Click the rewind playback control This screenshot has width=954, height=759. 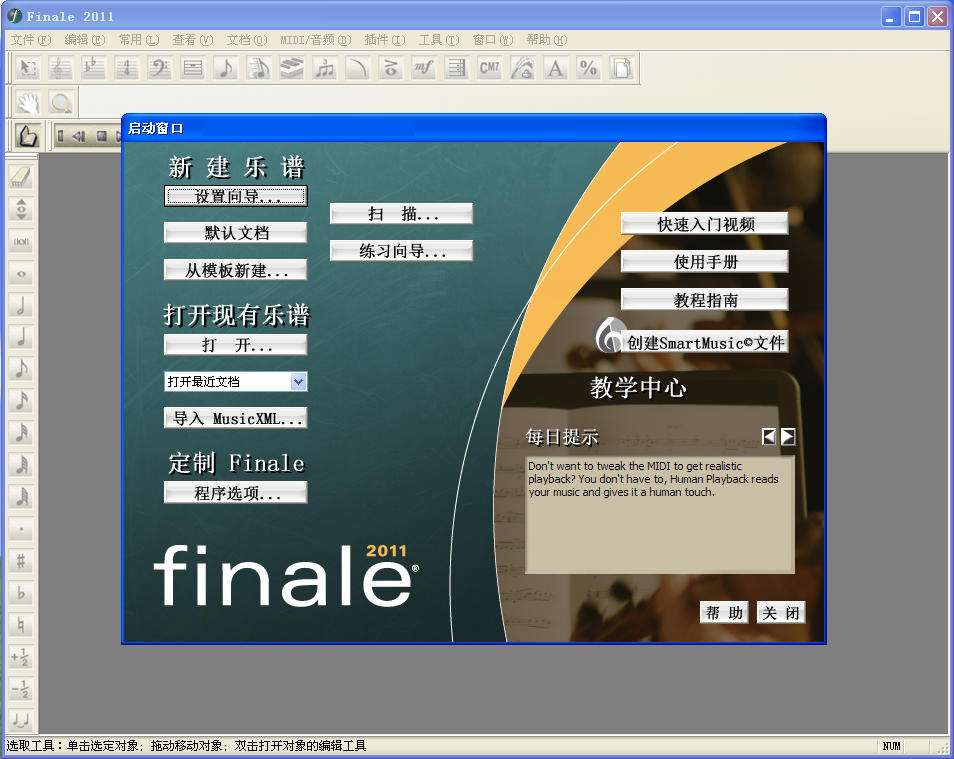tap(78, 136)
